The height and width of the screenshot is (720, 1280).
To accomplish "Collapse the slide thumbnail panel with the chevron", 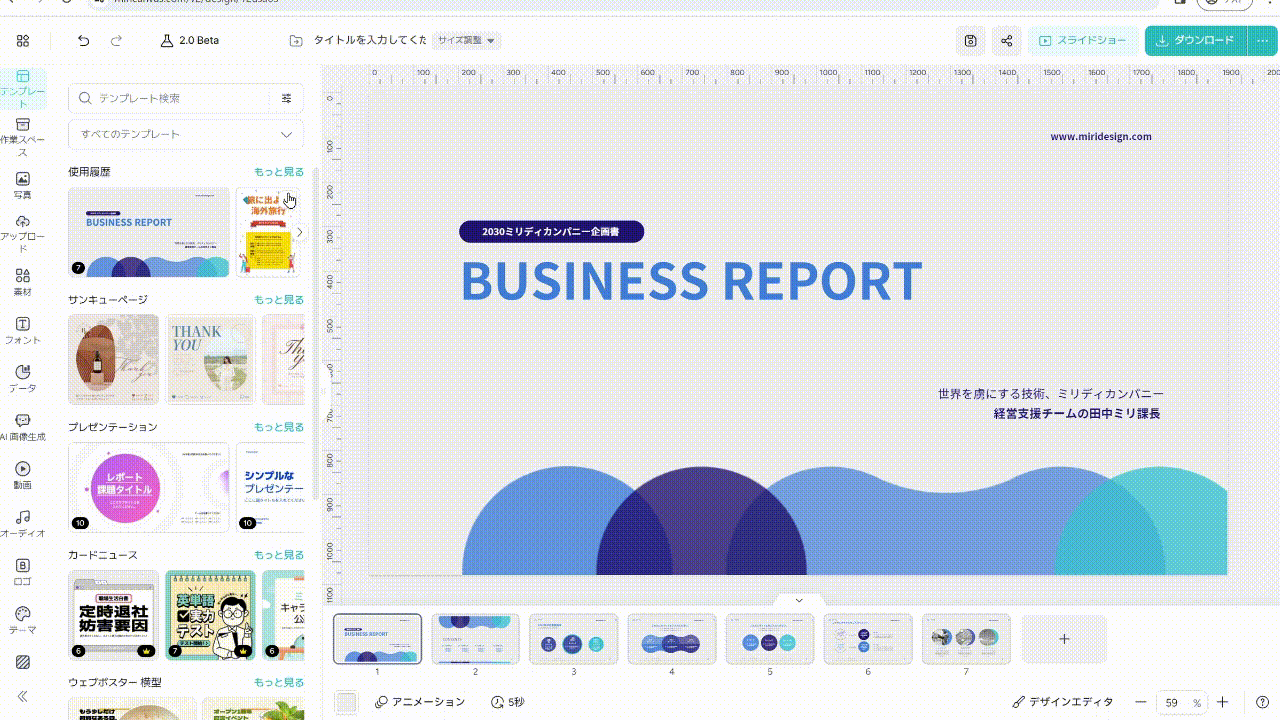I will click(797, 600).
